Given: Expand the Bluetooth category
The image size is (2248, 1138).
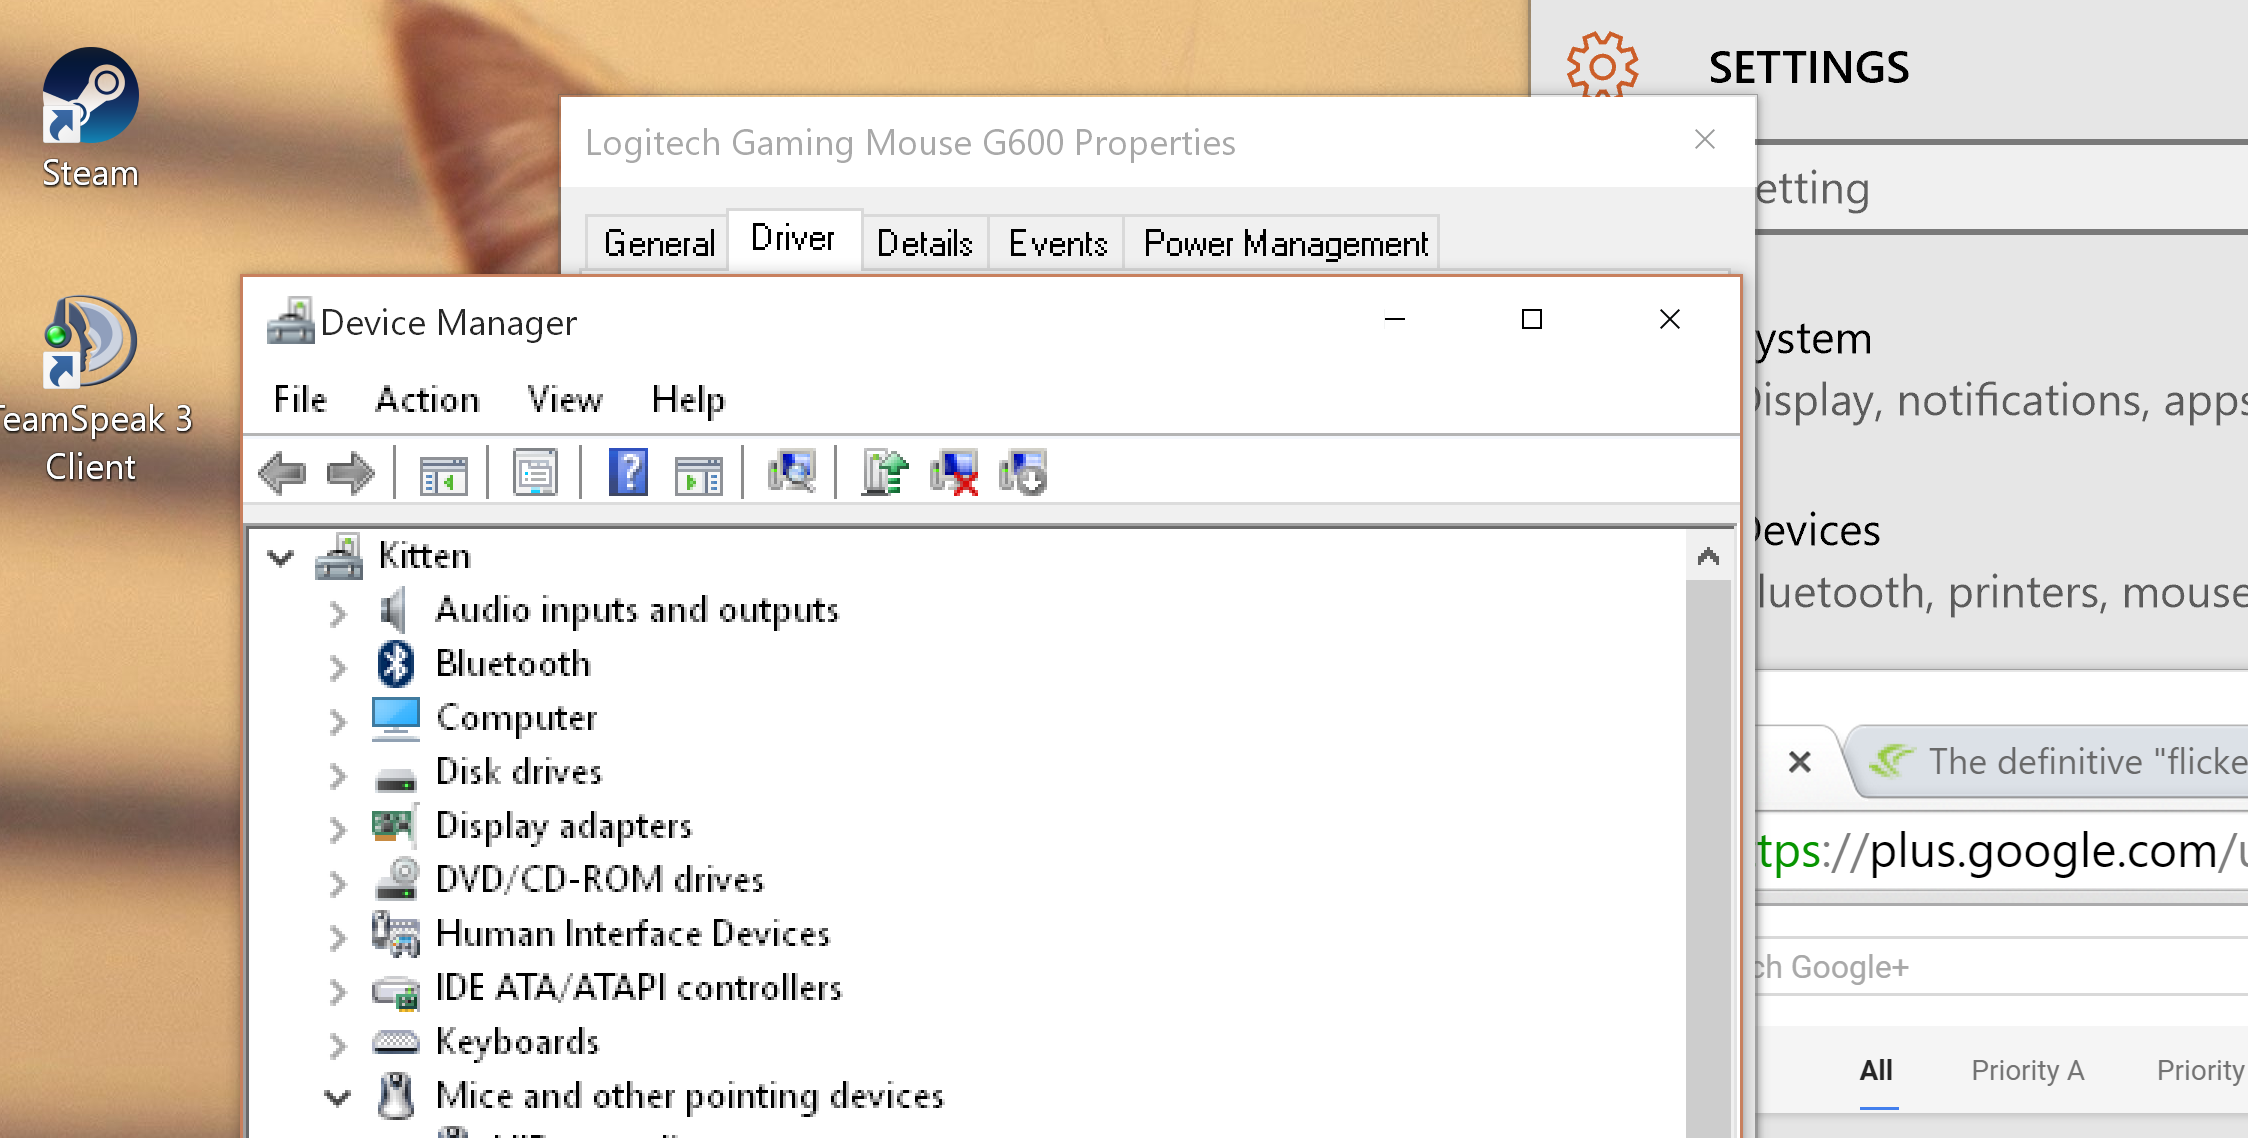Looking at the screenshot, I should 338,667.
